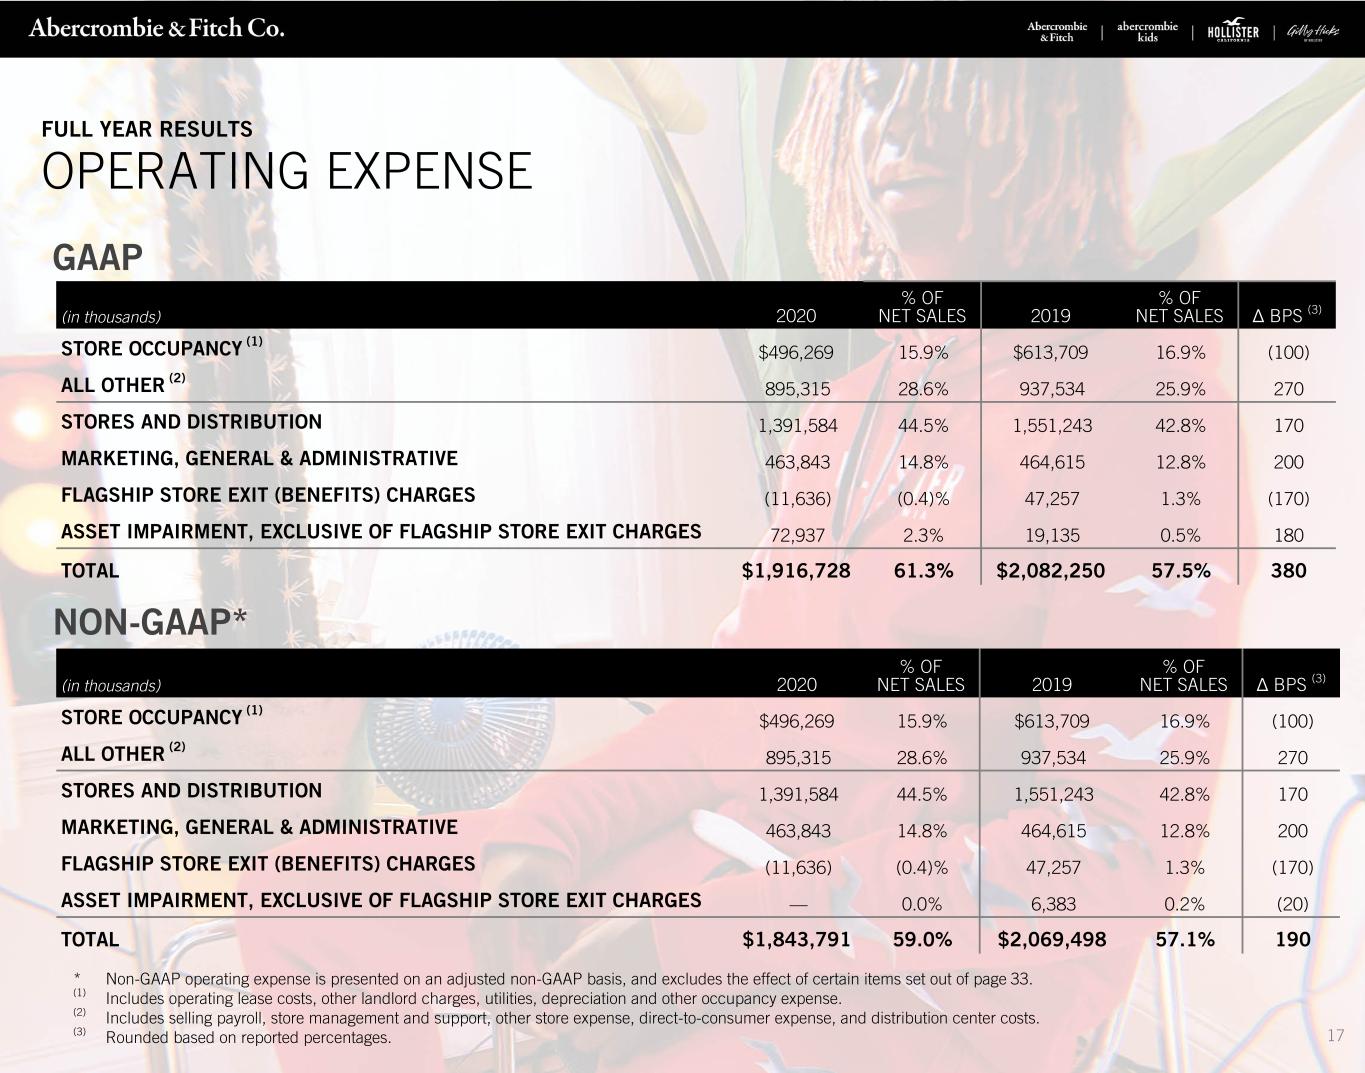Select $613,709 store occupancy in Non-GAAP table
Screen dimensions: 1365x1073
click(x=1052, y=721)
